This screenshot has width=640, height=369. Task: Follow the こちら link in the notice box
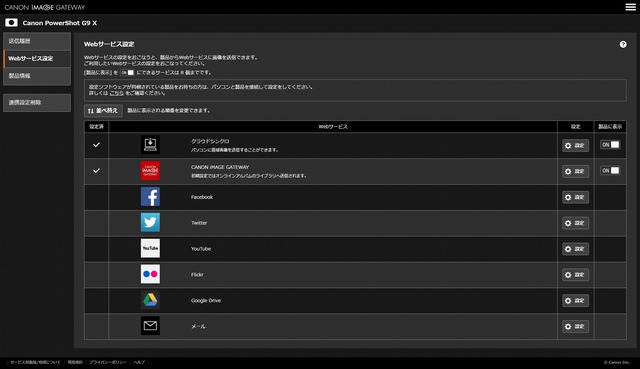(x=116, y=93)
